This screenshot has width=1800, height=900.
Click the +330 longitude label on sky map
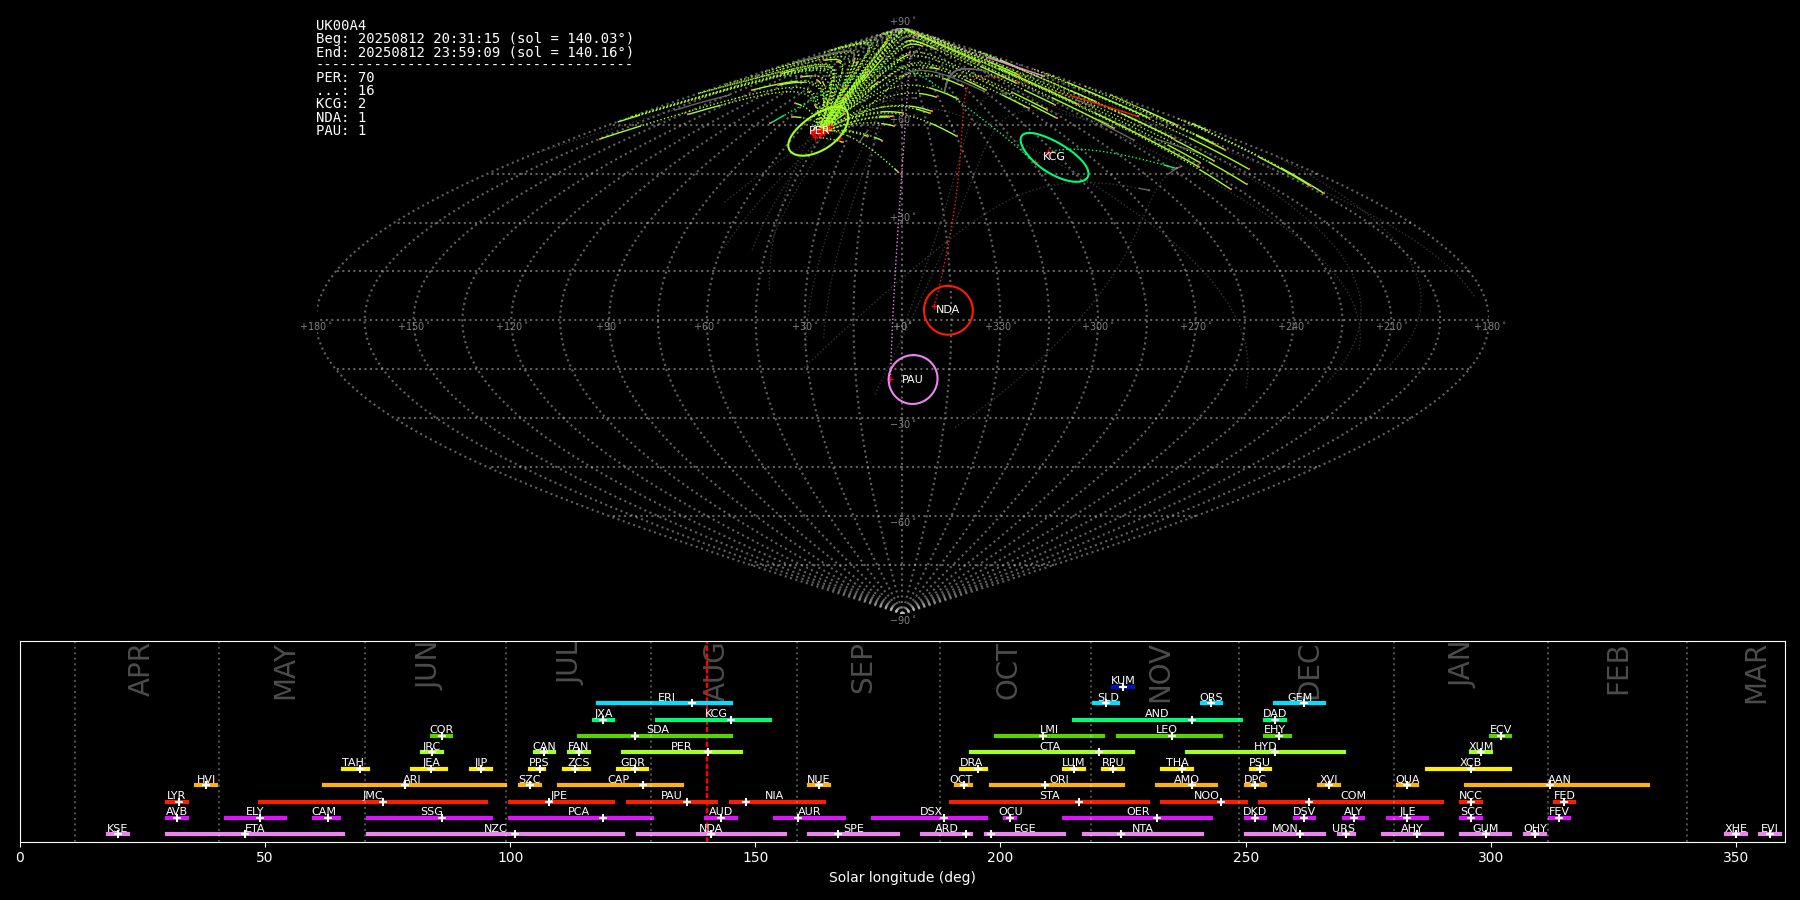[998, 327]
